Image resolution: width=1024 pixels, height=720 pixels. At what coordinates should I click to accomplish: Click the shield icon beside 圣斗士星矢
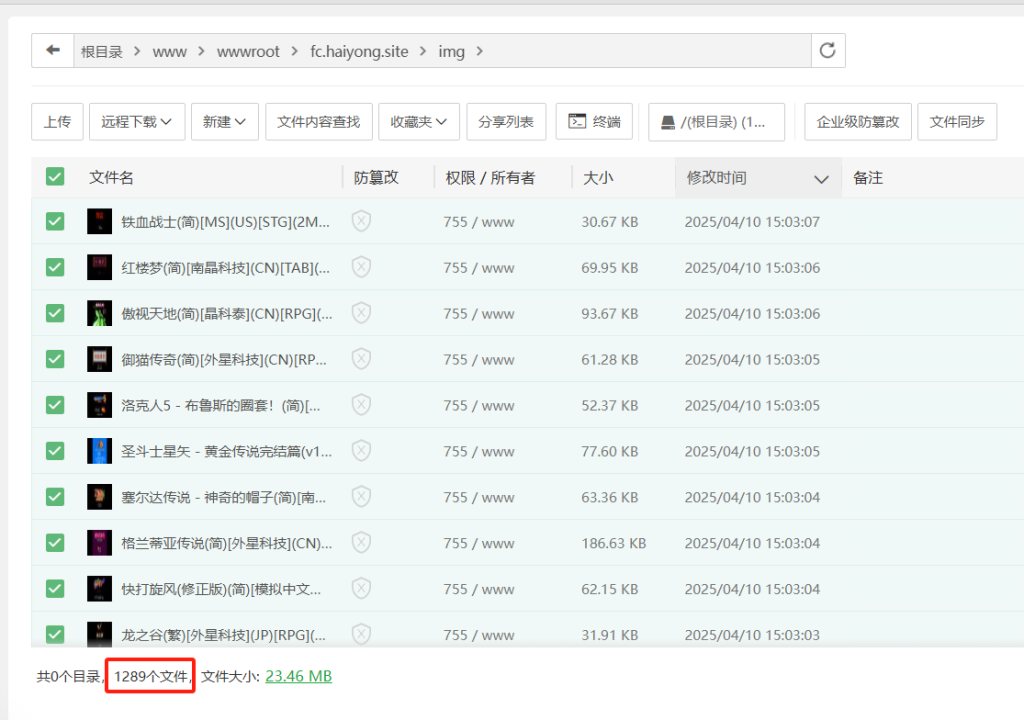pyautogui.click(x=361, y=451)
